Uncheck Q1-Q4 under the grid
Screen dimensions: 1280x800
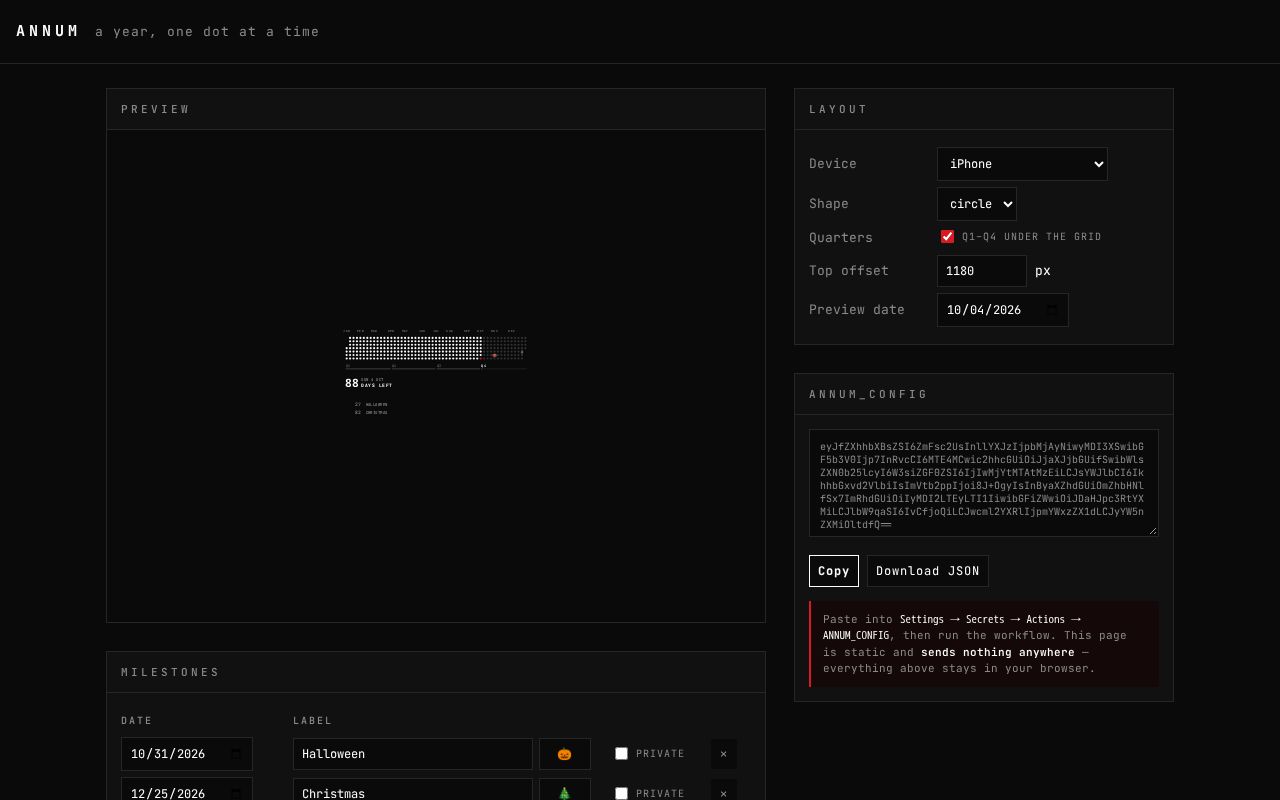coord(947,237)
